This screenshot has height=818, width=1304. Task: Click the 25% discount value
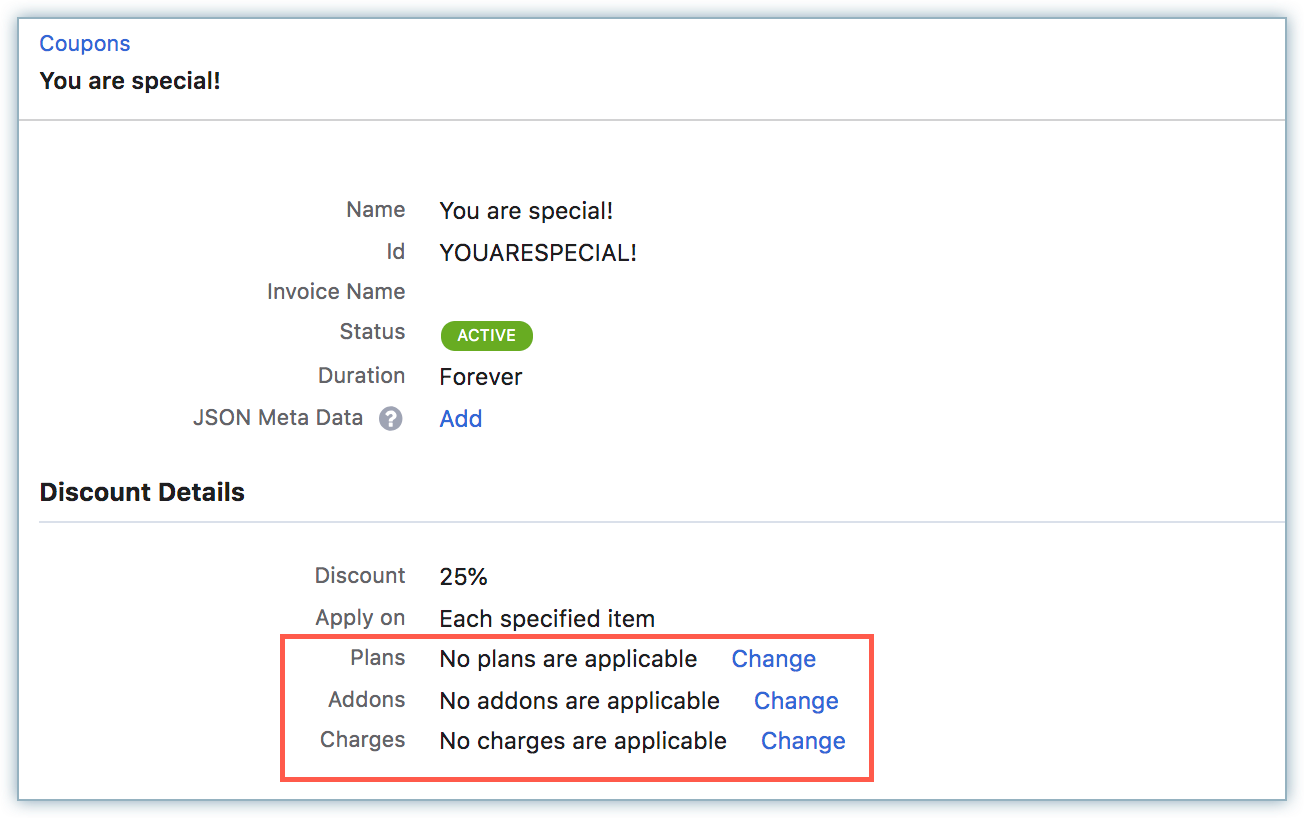point(463,577)
